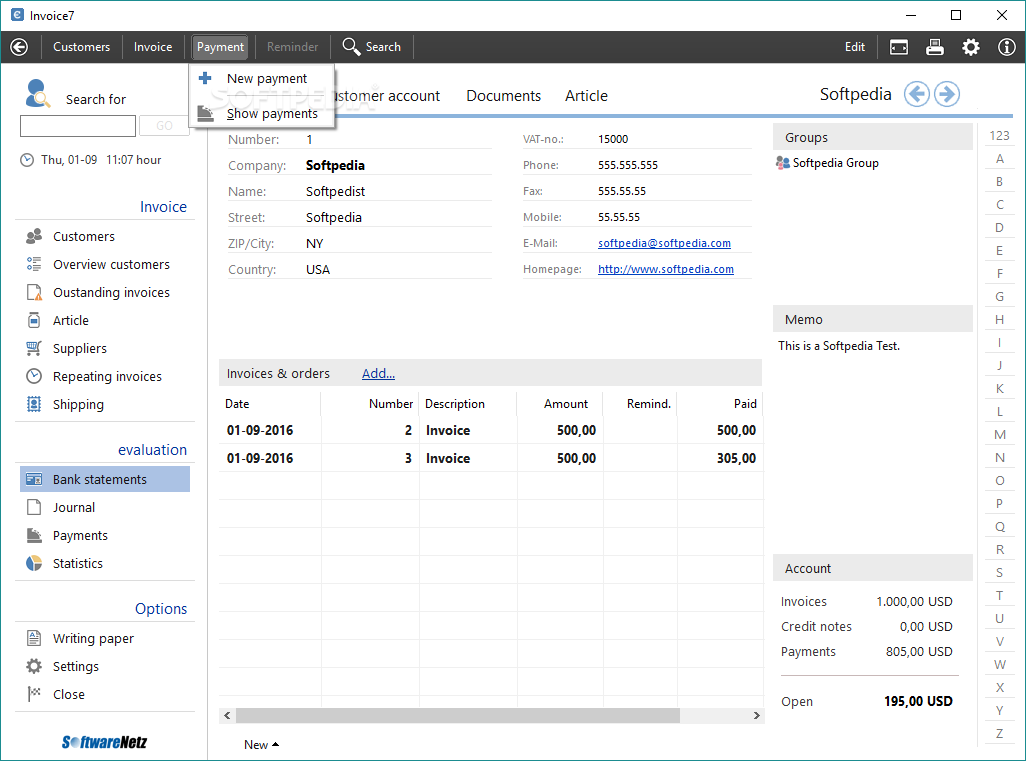The width and height of the screenshot is (1026, 761).
Task: Click the Edit button
Action: 855,47
